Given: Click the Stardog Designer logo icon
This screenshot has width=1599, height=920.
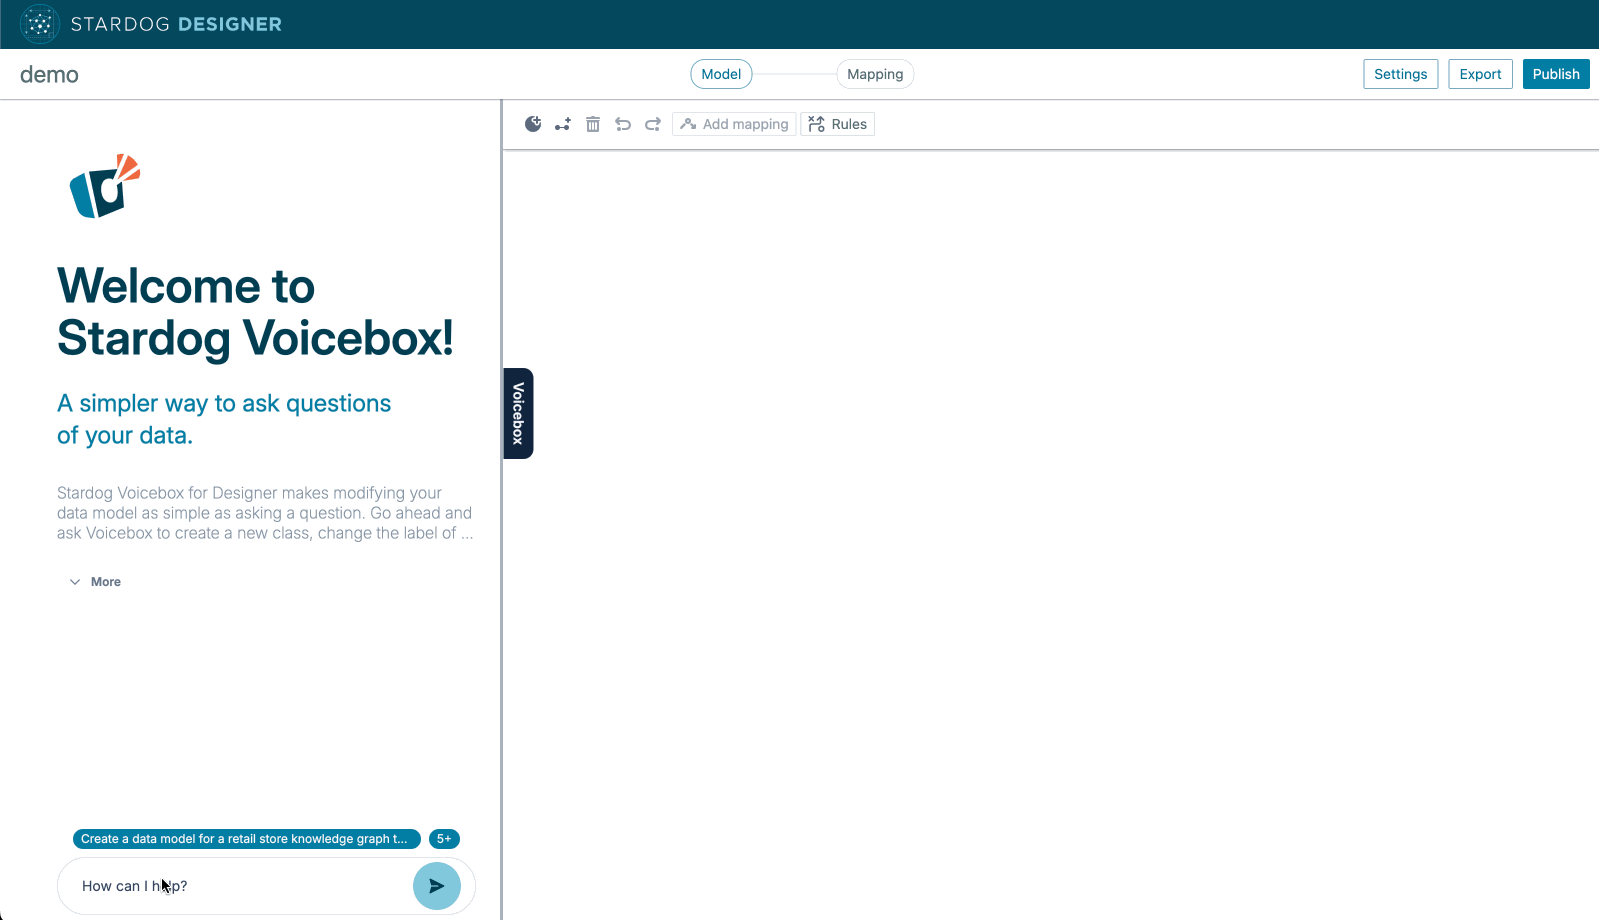Looking at the screenshot, I should pos(39,24).
